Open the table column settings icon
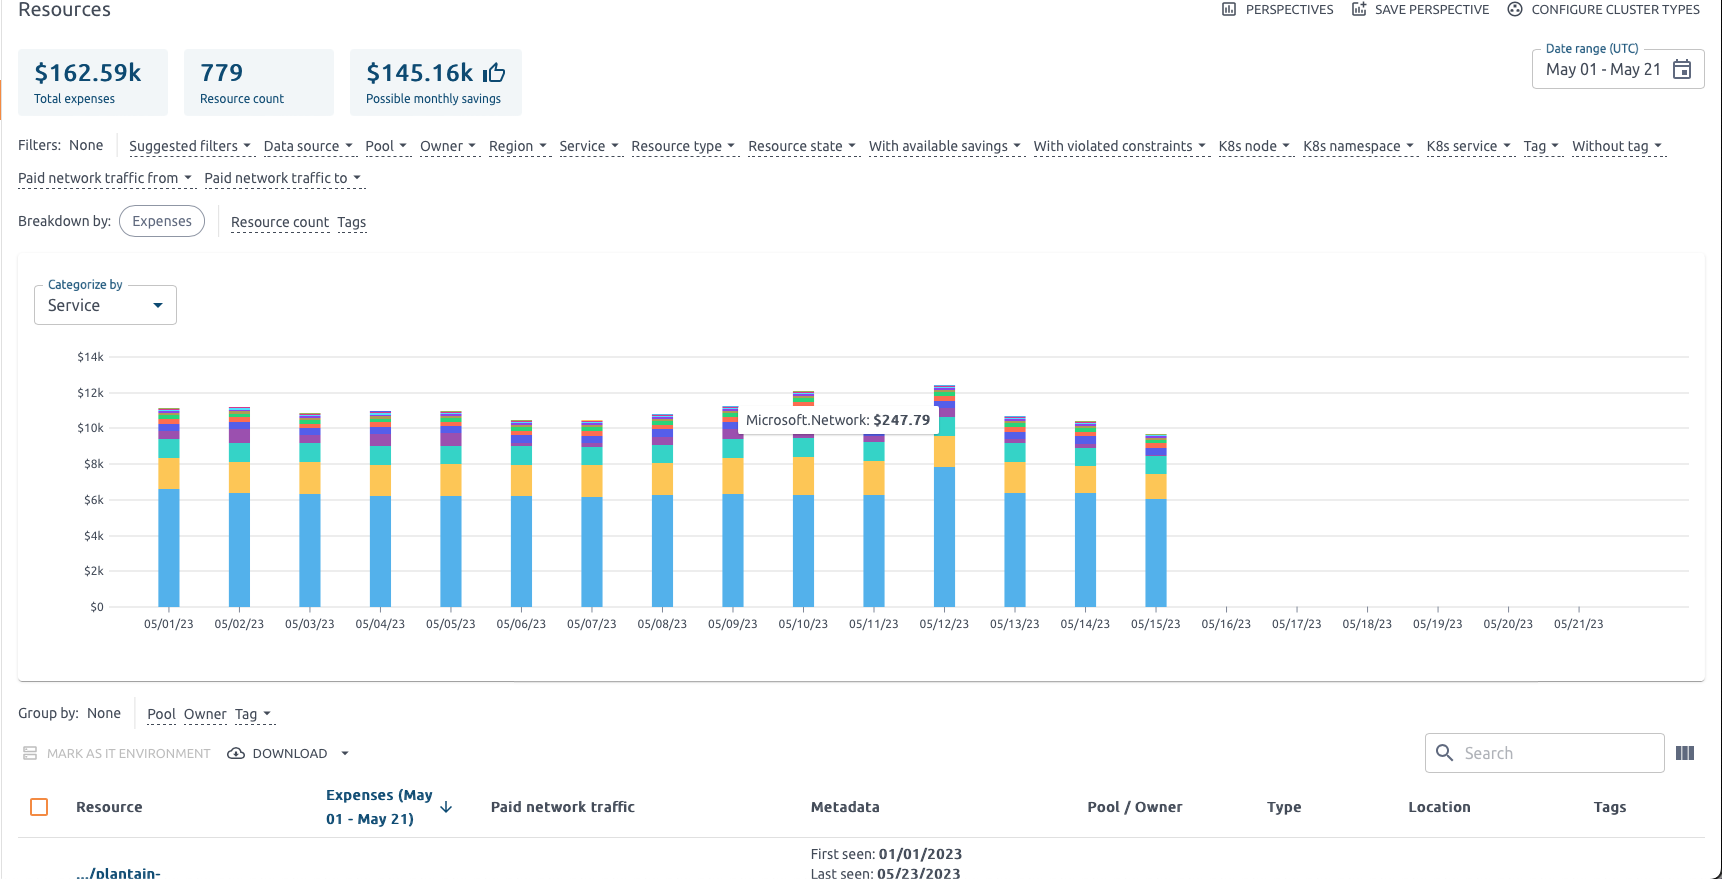This screenshot has height=879, width=1722. (1685, 753)
